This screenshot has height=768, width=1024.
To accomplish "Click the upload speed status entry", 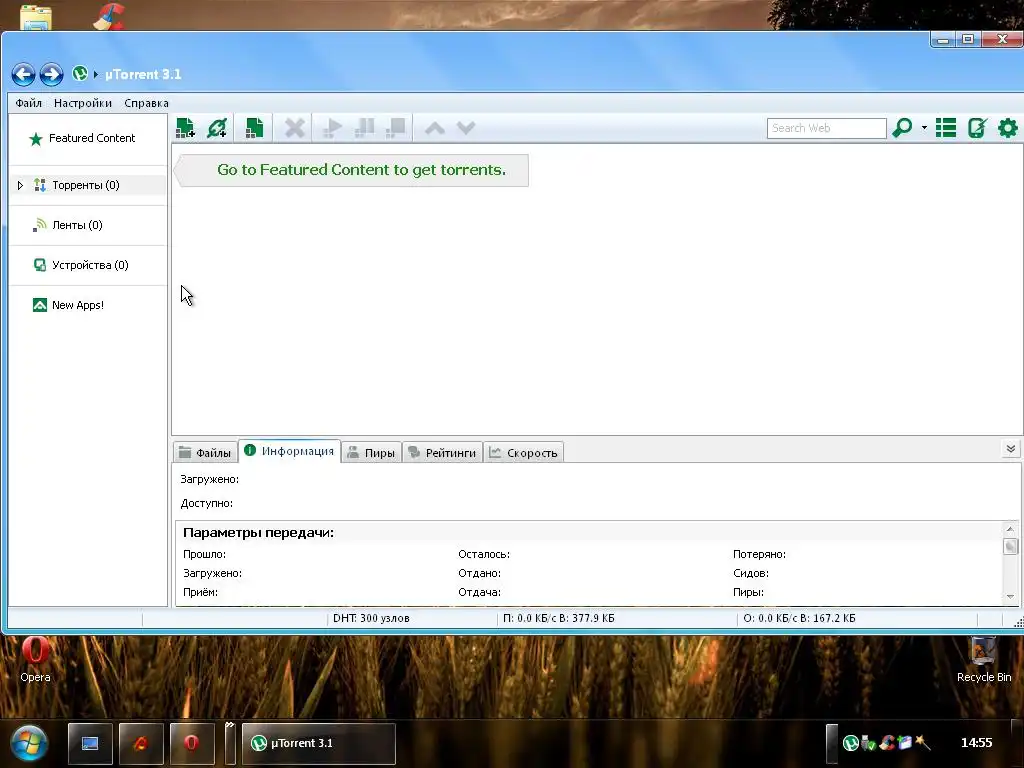I will 799,618.
